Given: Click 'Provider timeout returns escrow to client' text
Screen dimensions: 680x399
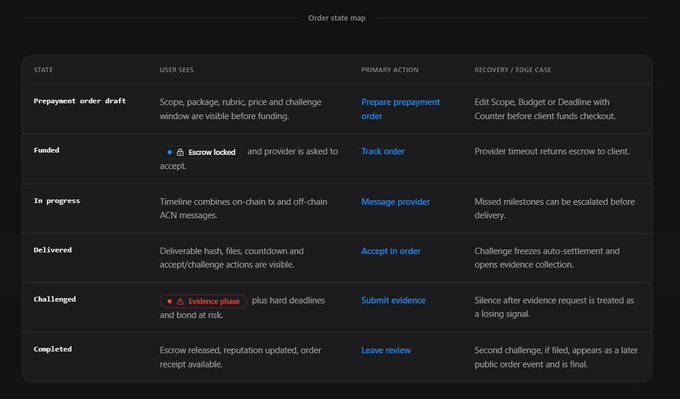Looking at the screenshot, I should 552,151.
